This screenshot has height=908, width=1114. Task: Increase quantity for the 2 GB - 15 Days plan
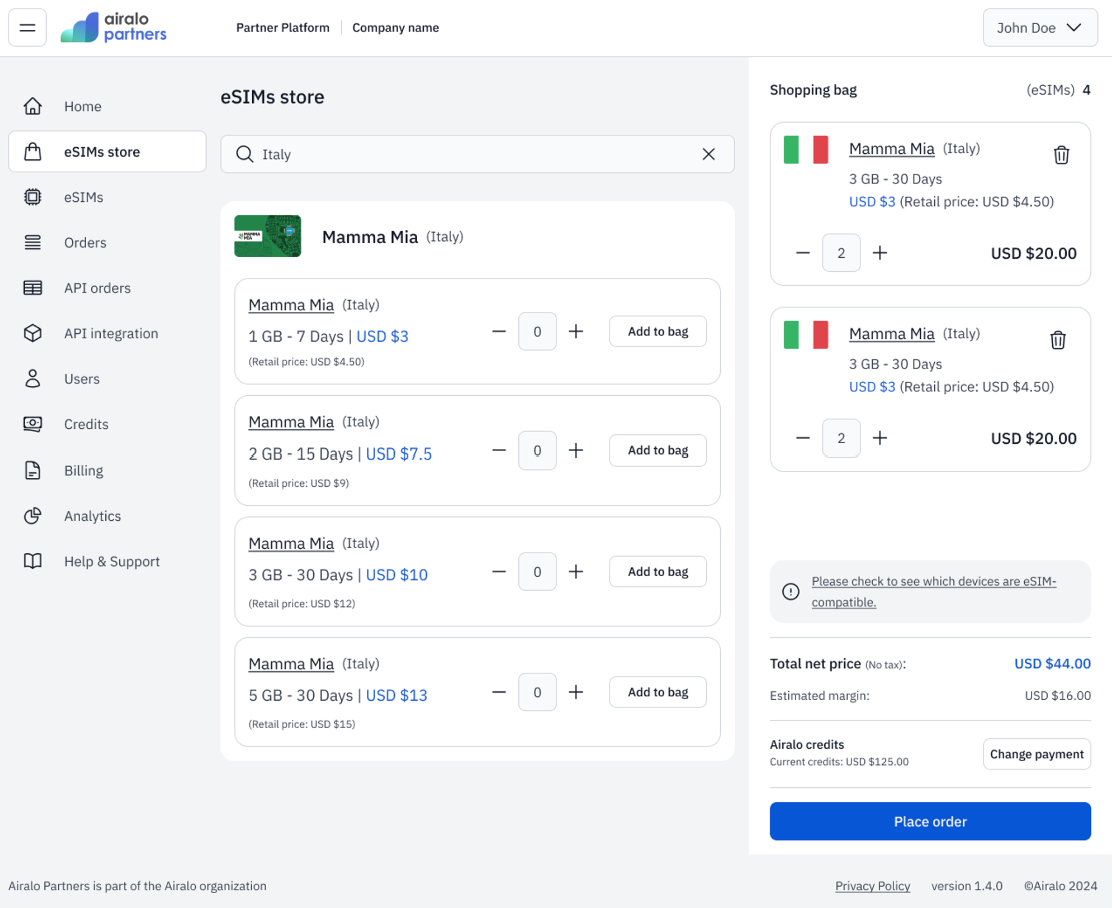pyautogui.click(x=576, y=450)
